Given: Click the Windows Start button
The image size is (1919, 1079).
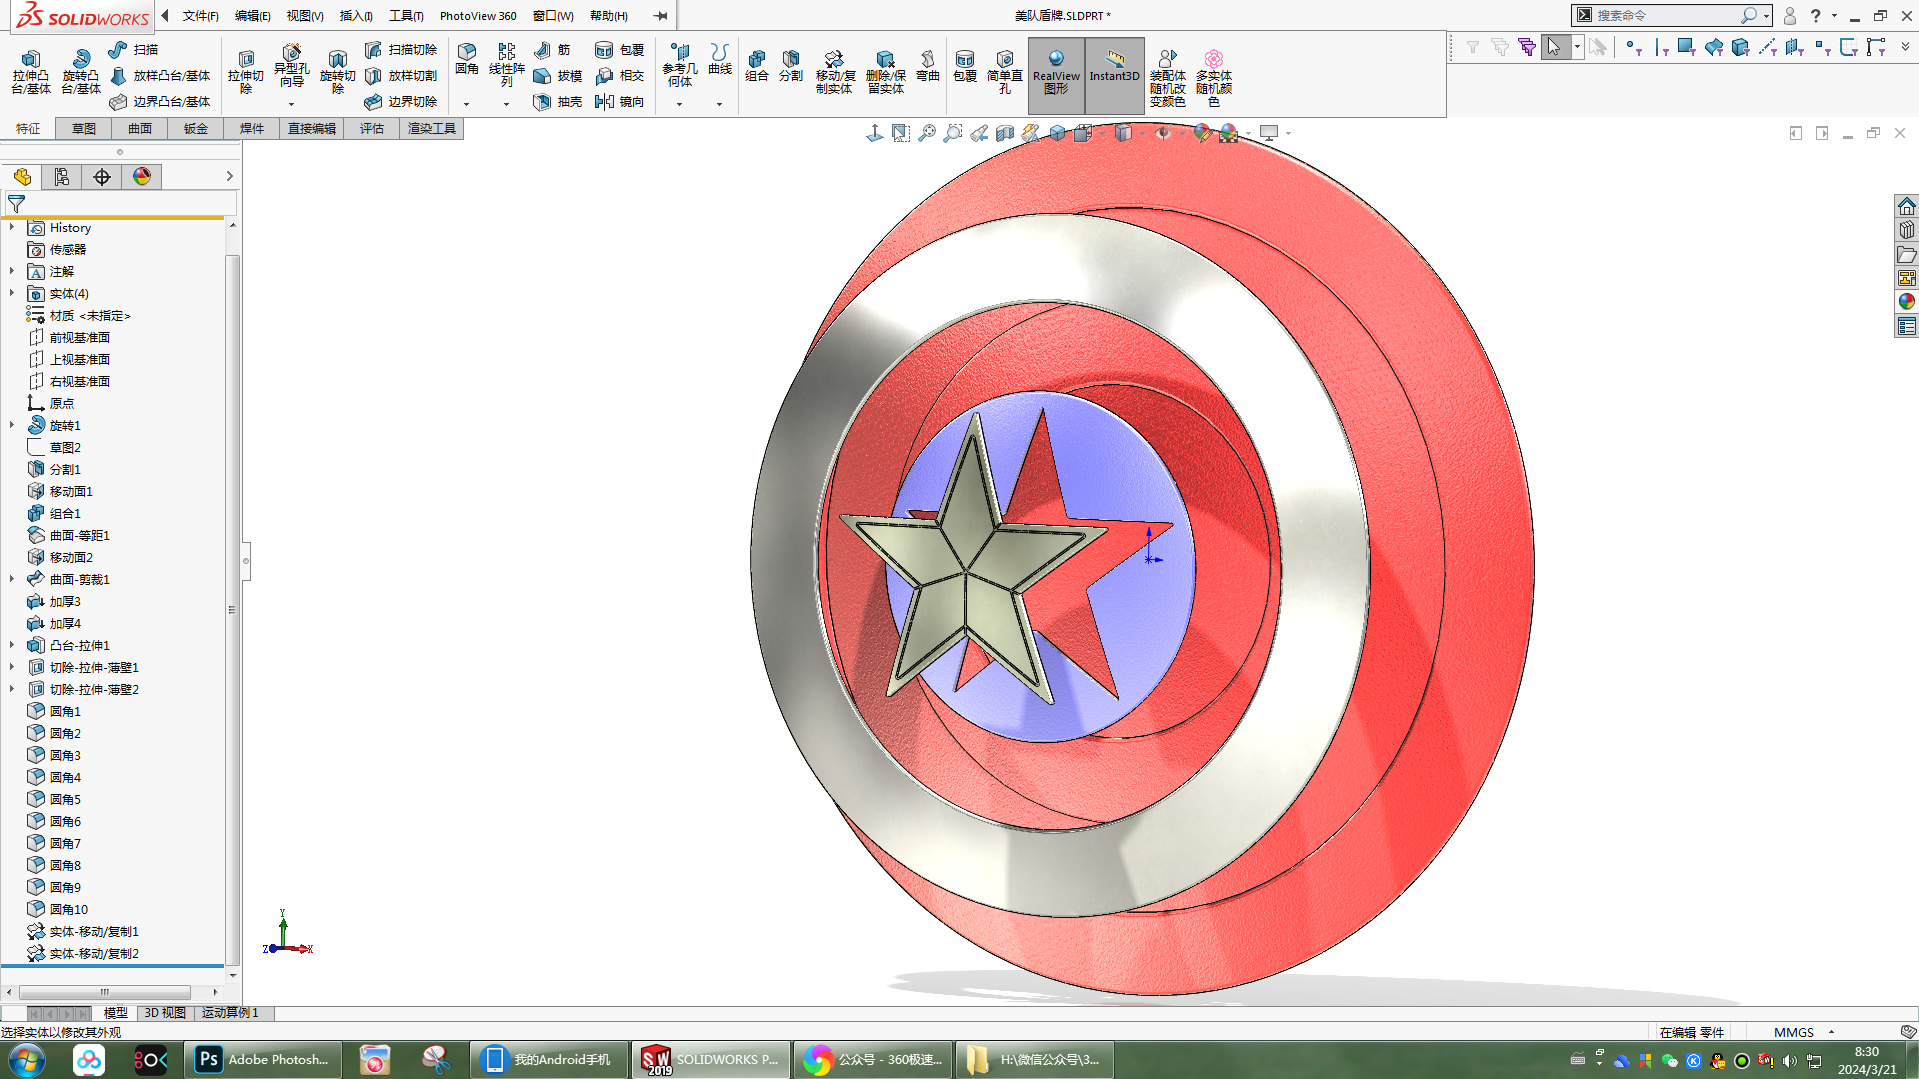Looking at the screenshot, I should (x=26, y=1060).
